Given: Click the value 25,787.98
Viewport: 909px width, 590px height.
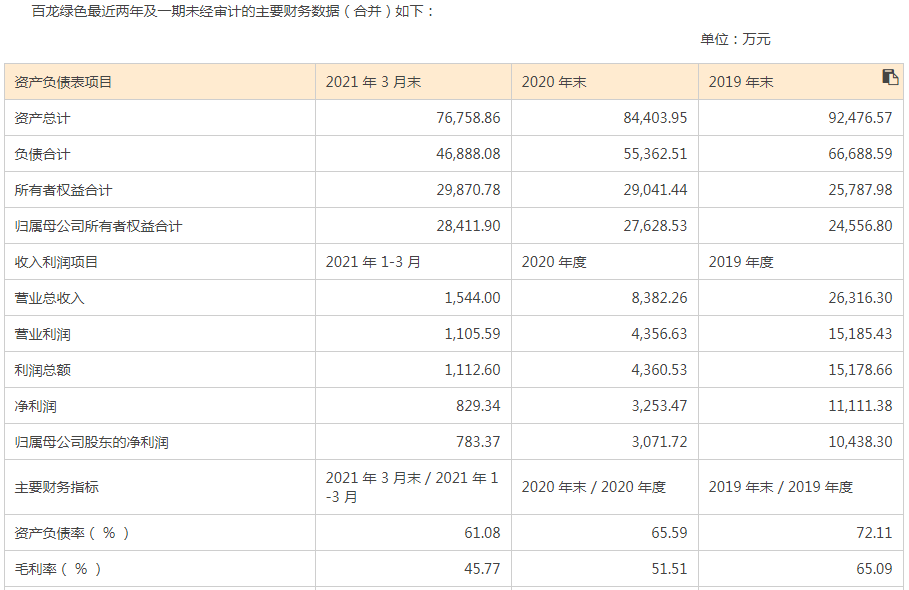Looking at the screenshot, I should pos(860,190).
